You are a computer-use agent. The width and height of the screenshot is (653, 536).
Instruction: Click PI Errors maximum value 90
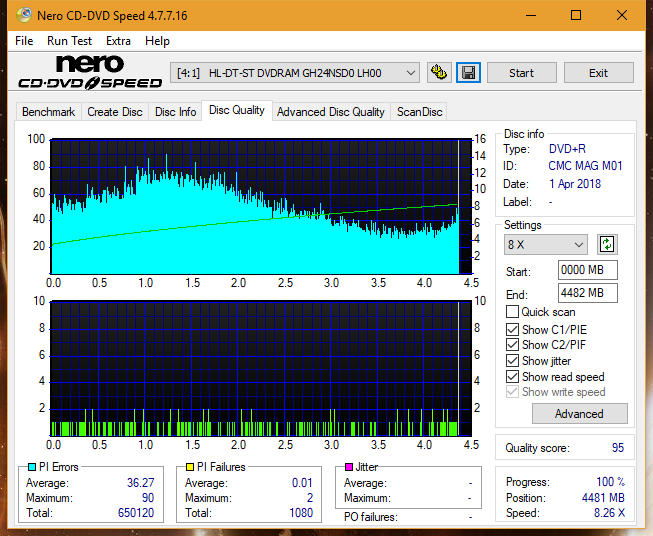click(x=148, y=498)
